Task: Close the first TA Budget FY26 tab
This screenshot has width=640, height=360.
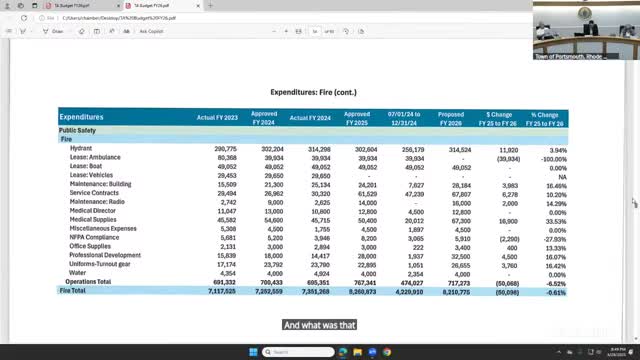Action: tap(118, 6)
